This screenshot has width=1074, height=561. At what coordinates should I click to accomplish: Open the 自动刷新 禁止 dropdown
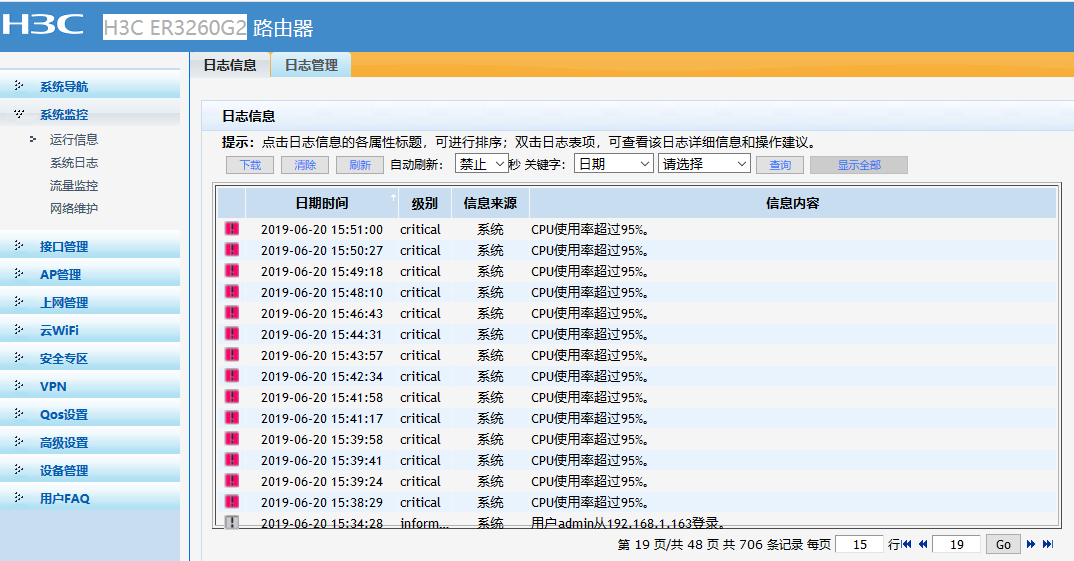pyautogui.click(x=482, y=164)
